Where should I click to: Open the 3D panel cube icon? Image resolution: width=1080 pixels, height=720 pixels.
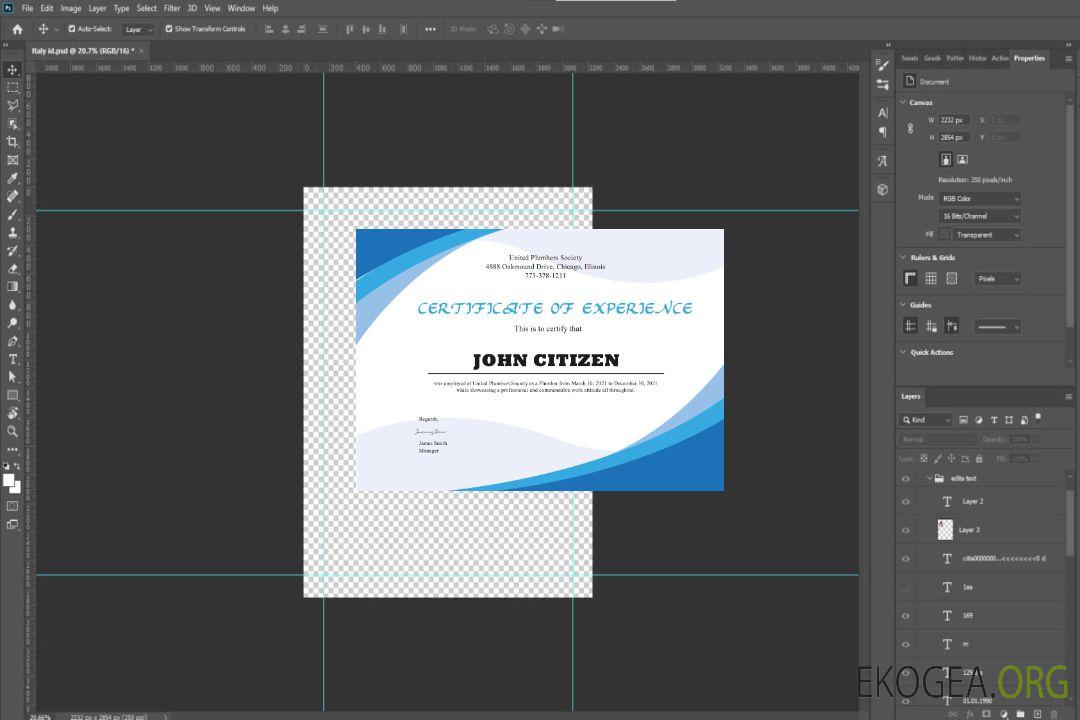(882, 189)
